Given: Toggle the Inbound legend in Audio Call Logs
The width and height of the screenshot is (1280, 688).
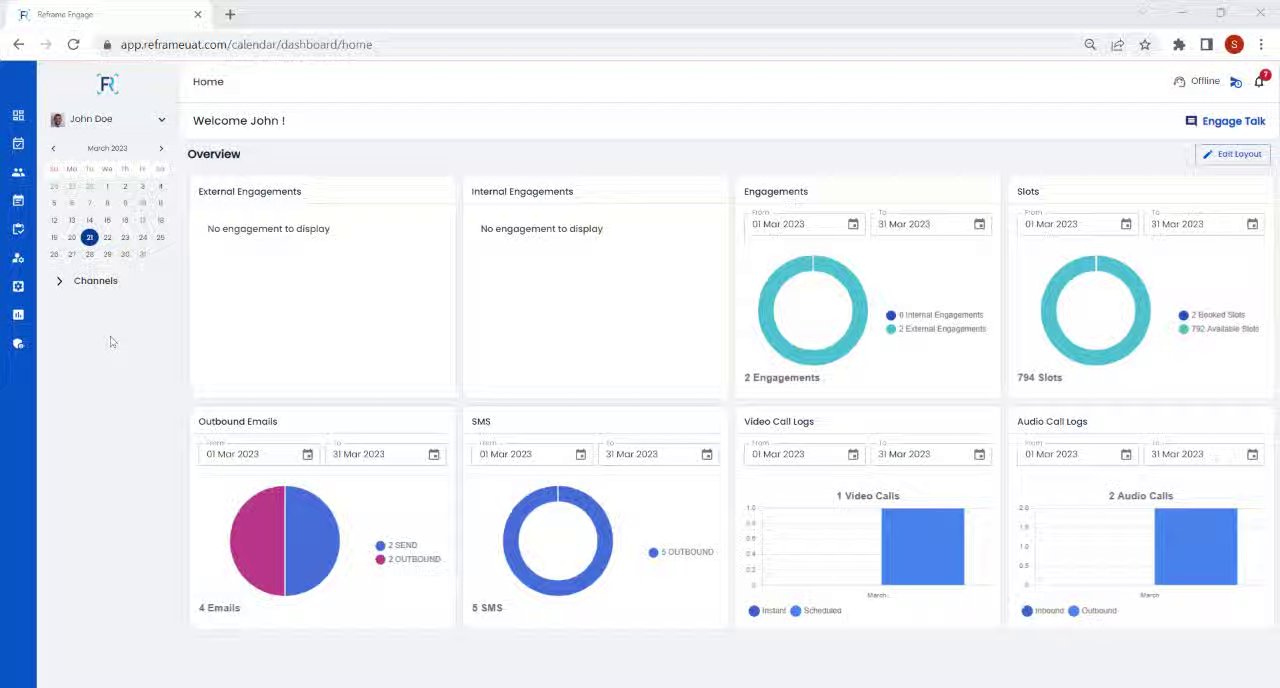Looking at the screenshot, I should (x=1043, y=611).
